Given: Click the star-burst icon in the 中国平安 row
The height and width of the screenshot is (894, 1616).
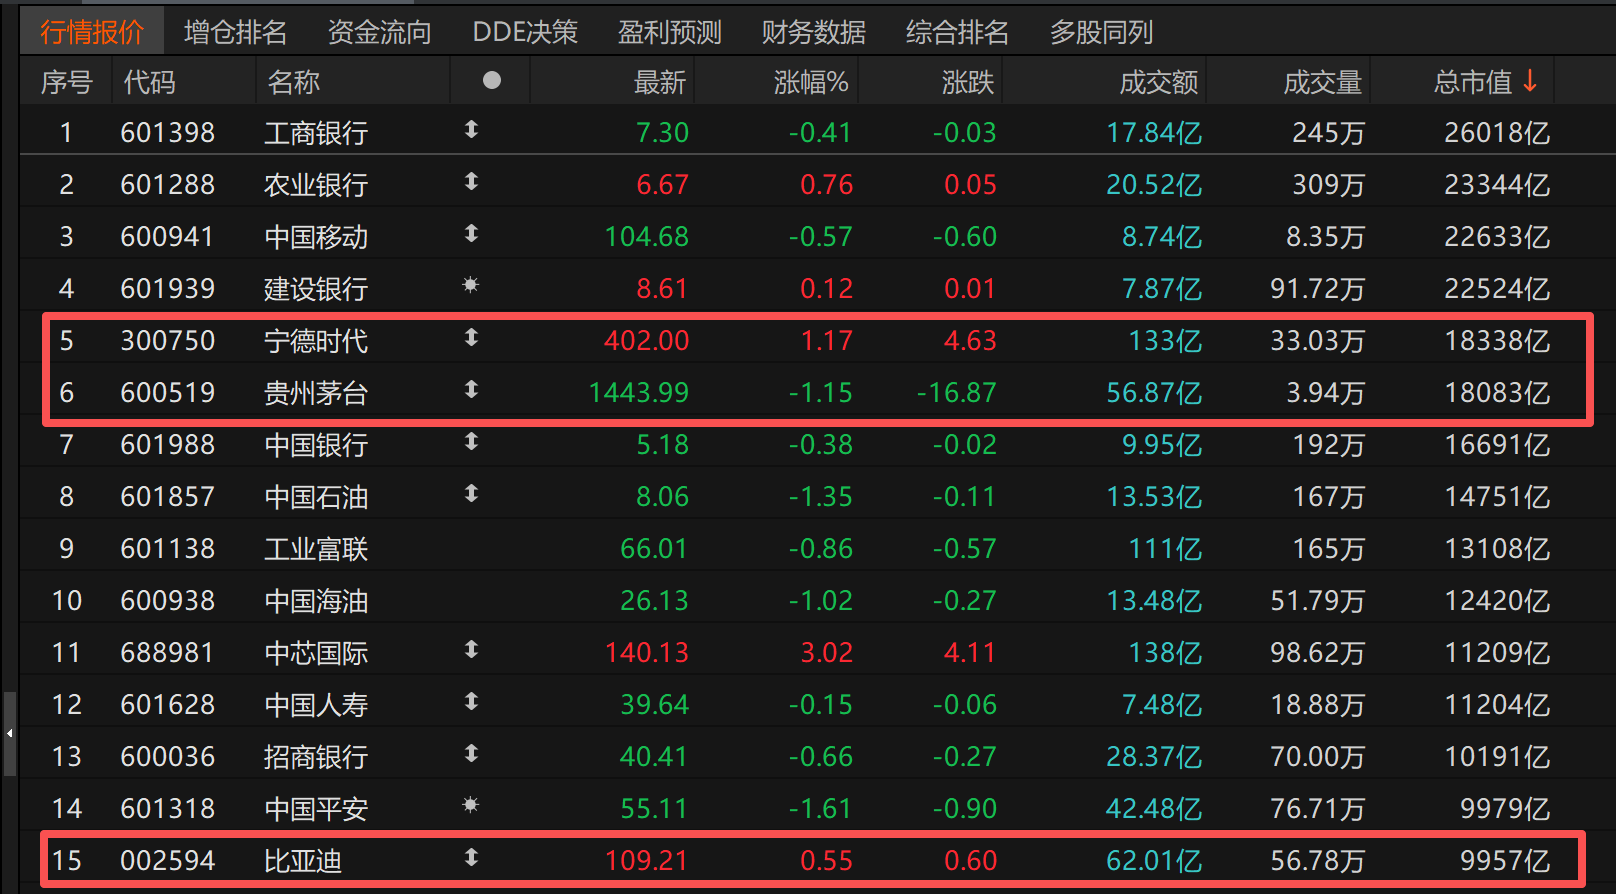Looking at the screenshot, I should point(471,805).
